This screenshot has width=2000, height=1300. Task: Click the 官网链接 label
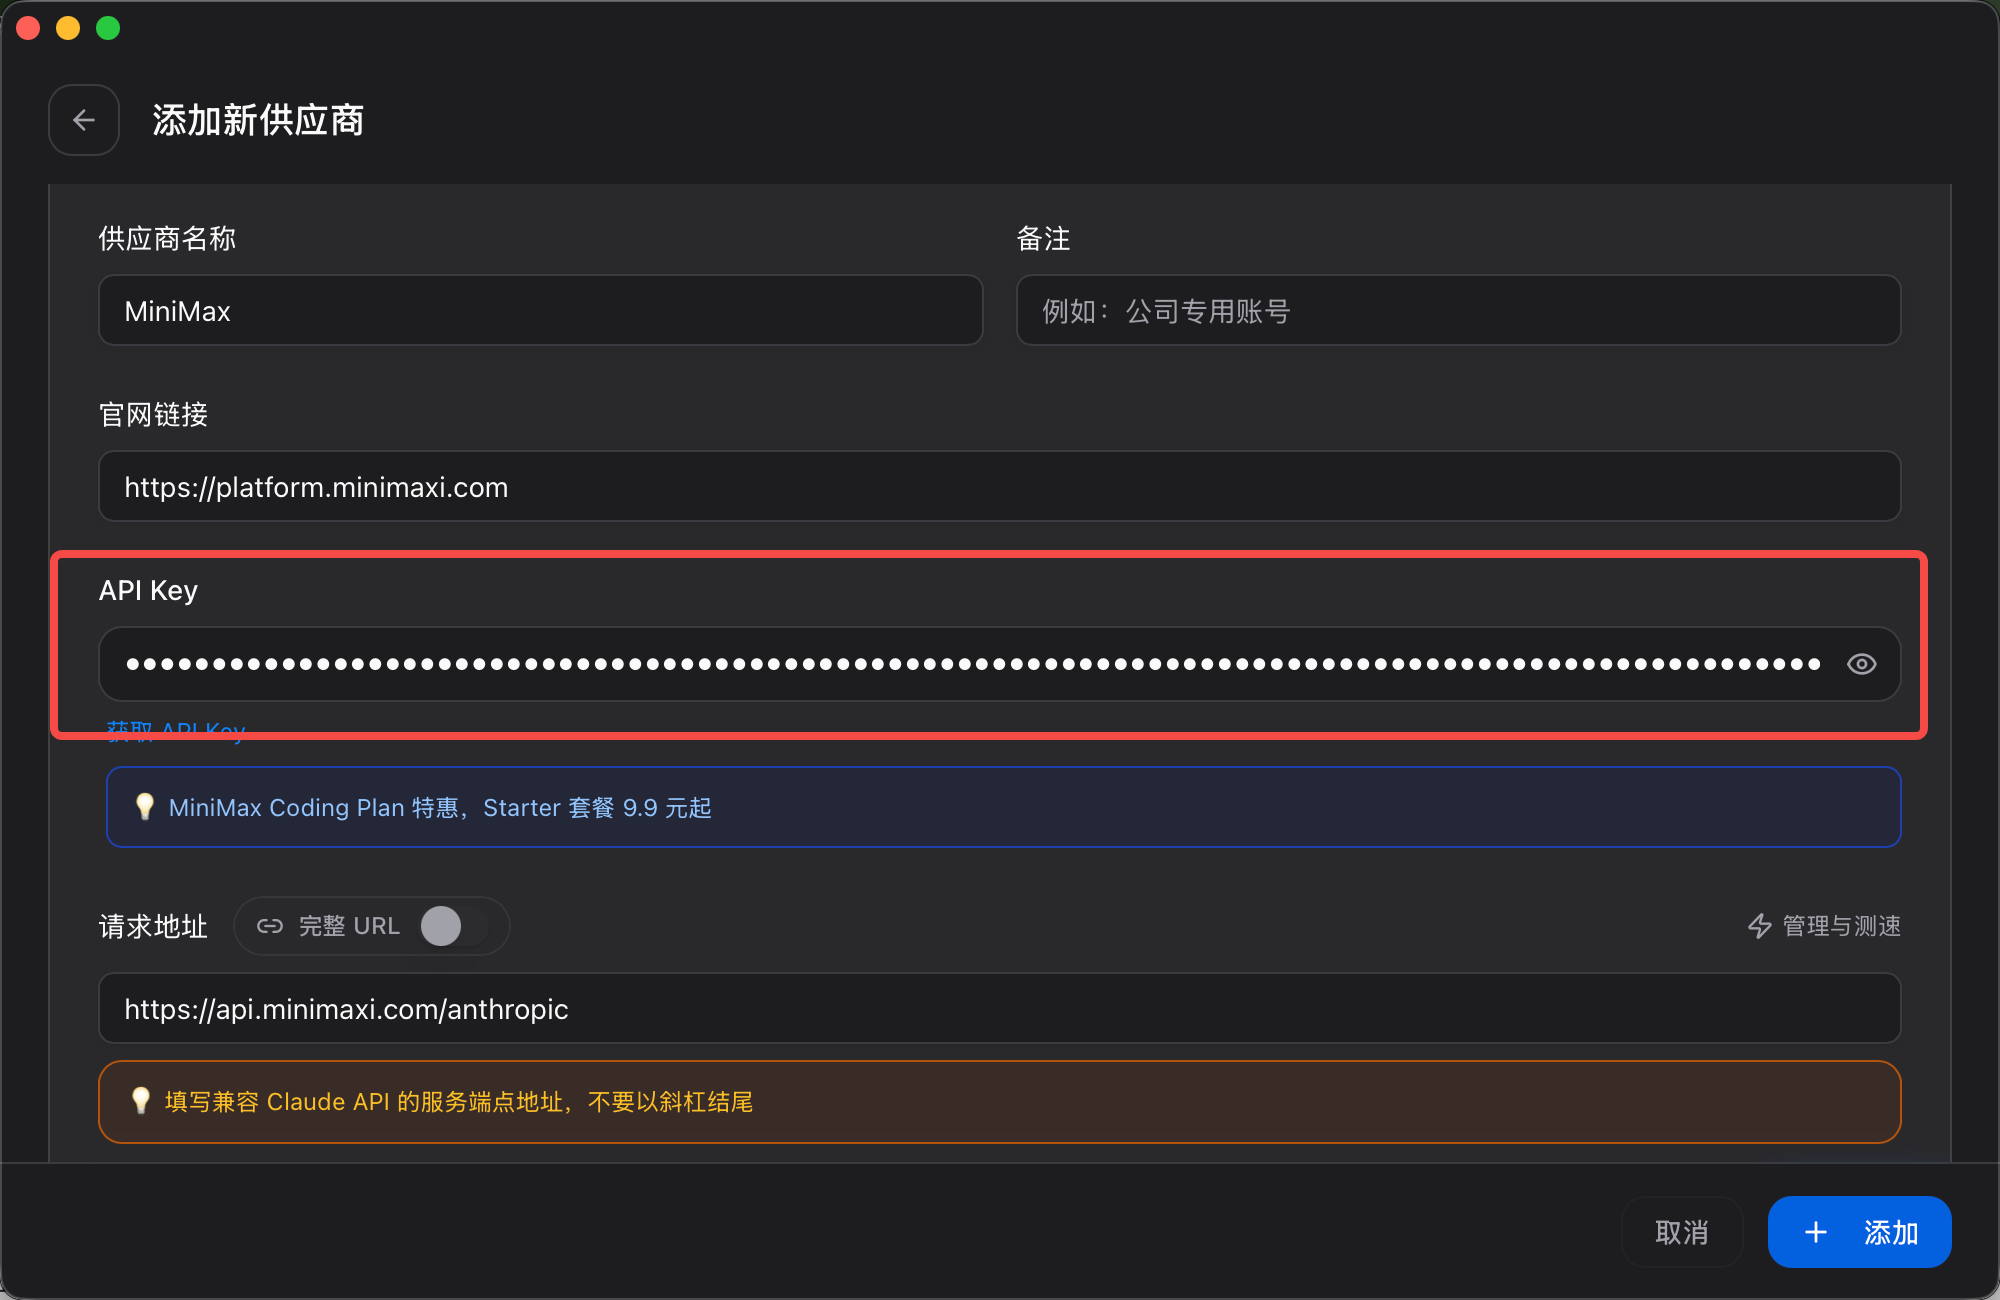pyautogui.click(x=153, y=415)
